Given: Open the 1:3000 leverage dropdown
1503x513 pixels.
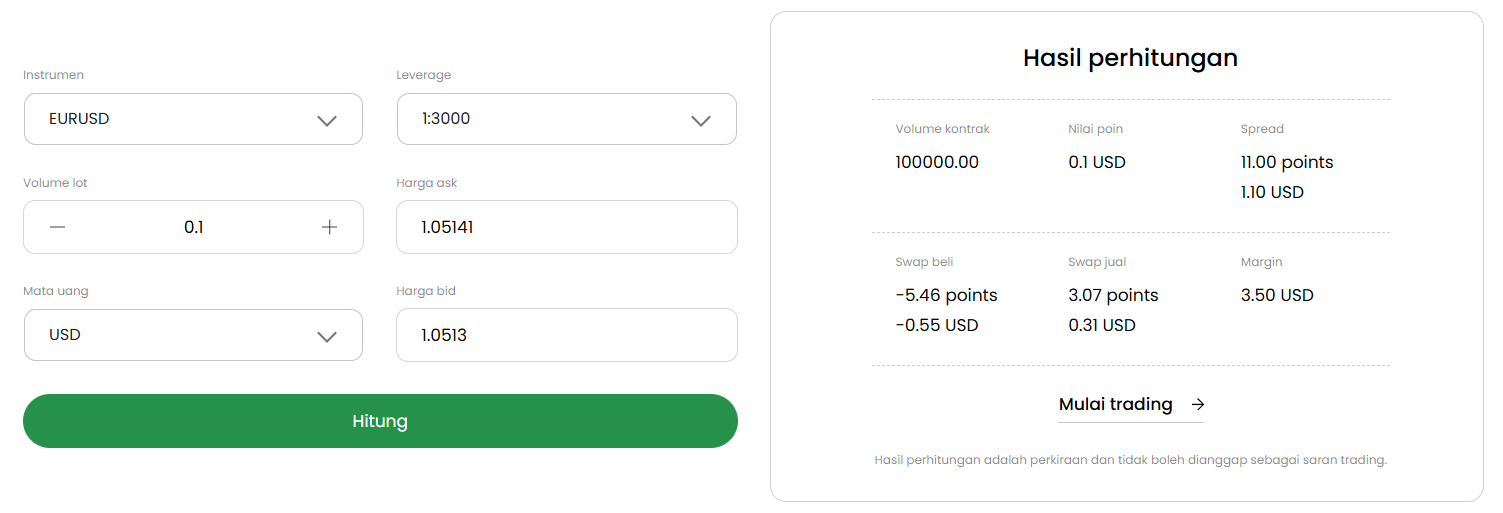Looking at the screenshot, I should pos(567,119).
